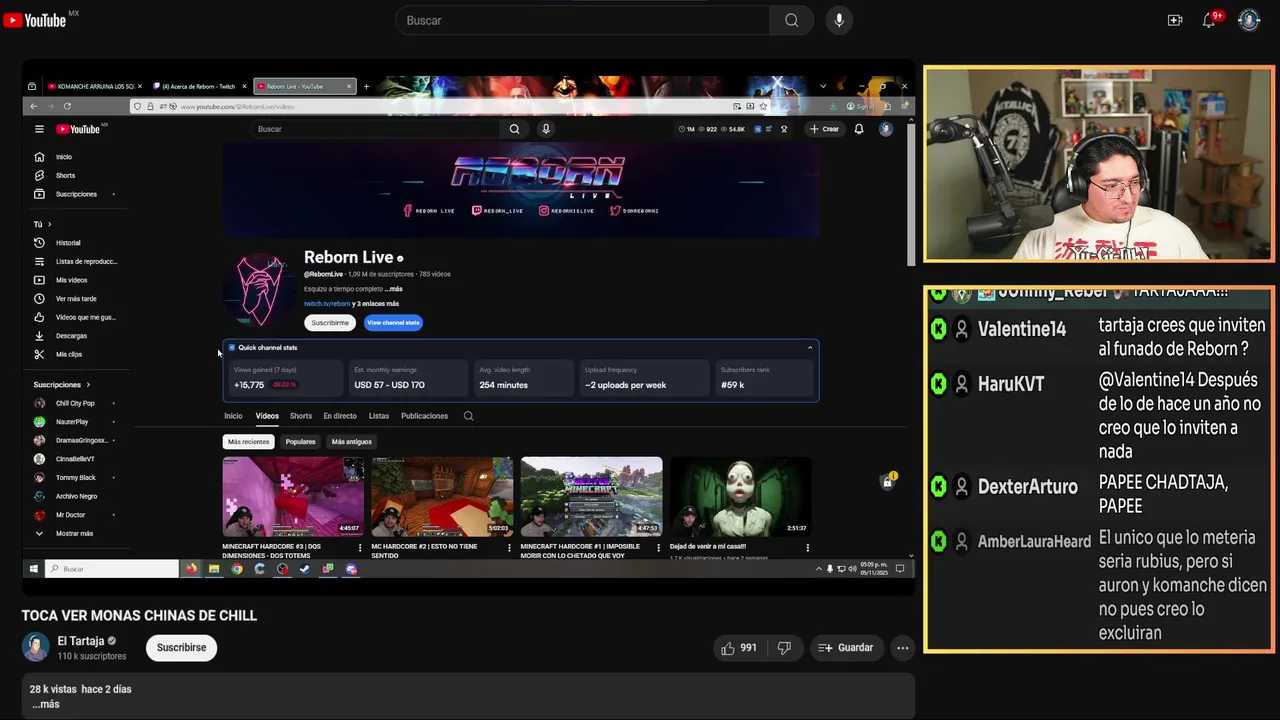
Task: In the video, expand channel description ...más
Action: tap(394, 289)
